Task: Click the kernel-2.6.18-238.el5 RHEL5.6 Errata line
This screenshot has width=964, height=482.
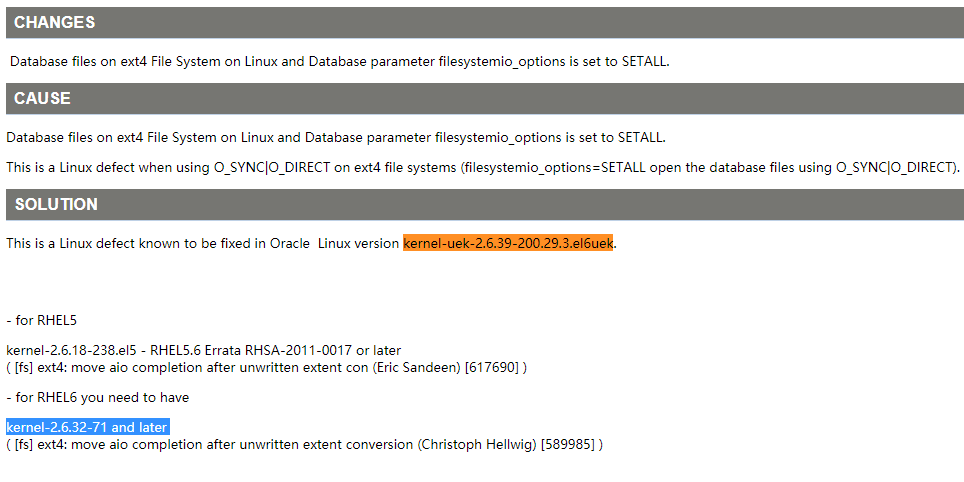Action: click(x=203, y=351)
